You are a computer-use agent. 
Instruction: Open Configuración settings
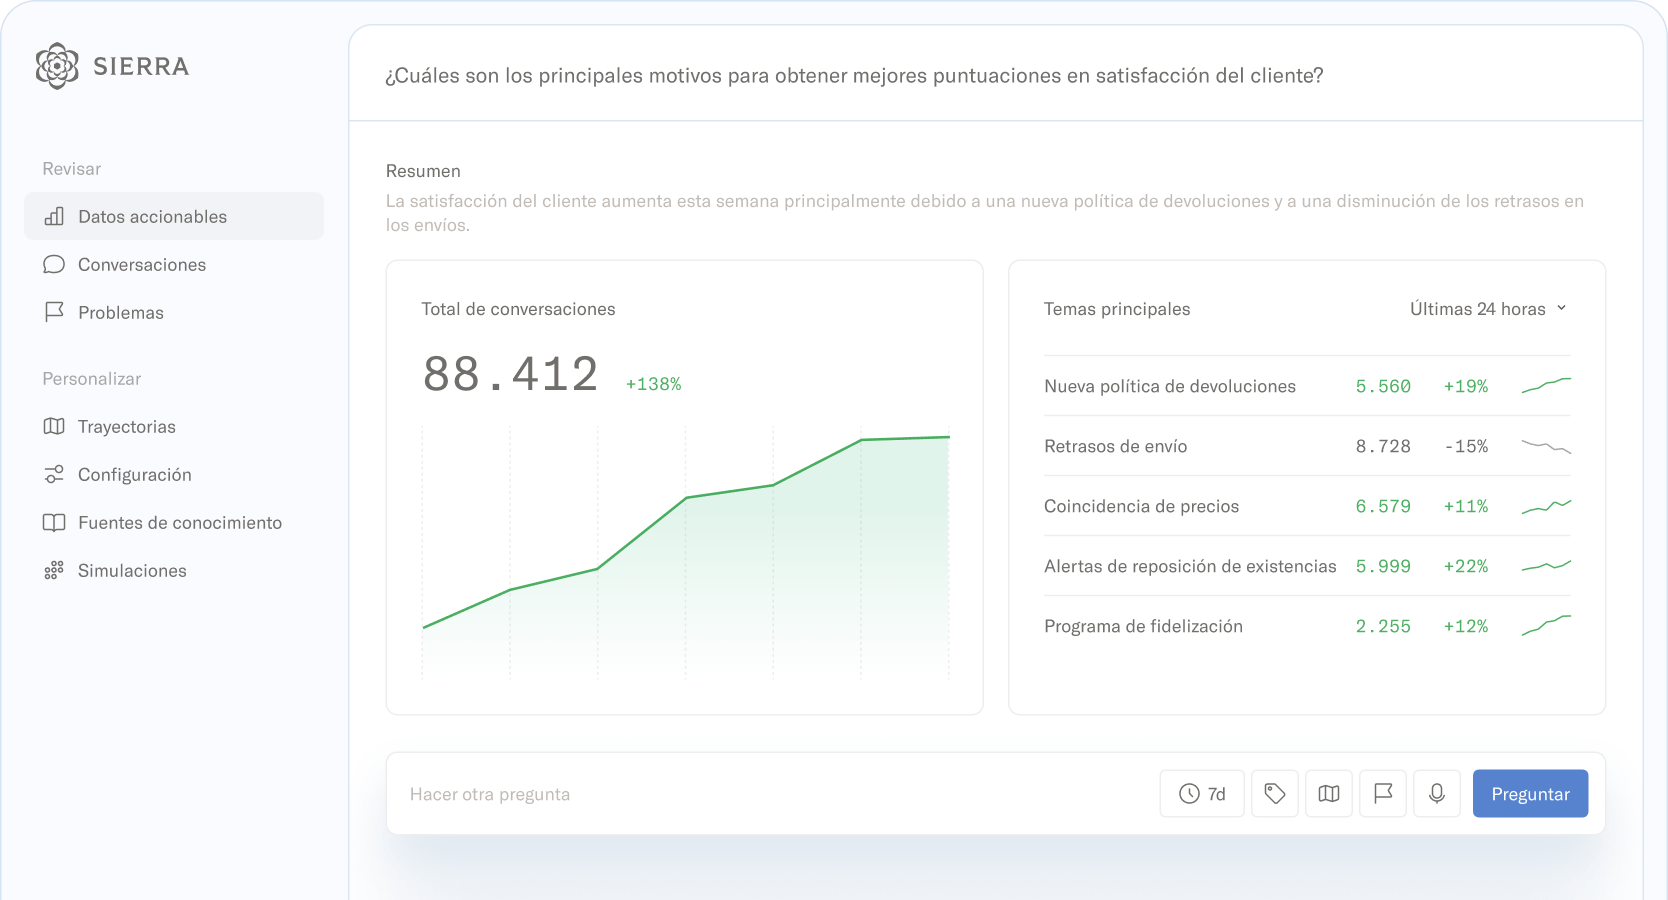pyautogui.click(x=174, y=474)
